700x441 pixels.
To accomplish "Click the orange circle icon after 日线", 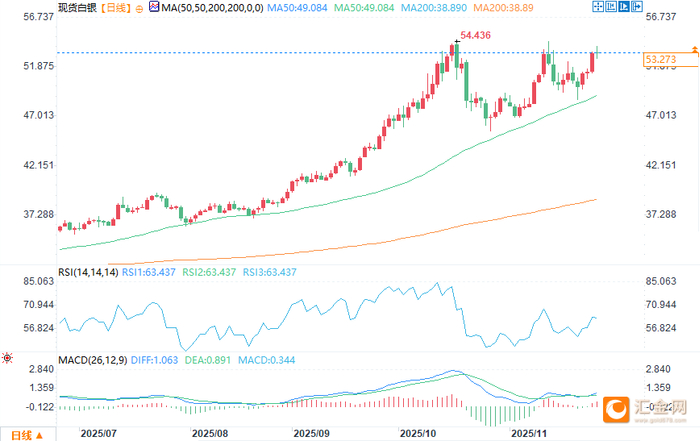I will pyautogui.click(x=139, y=8).
